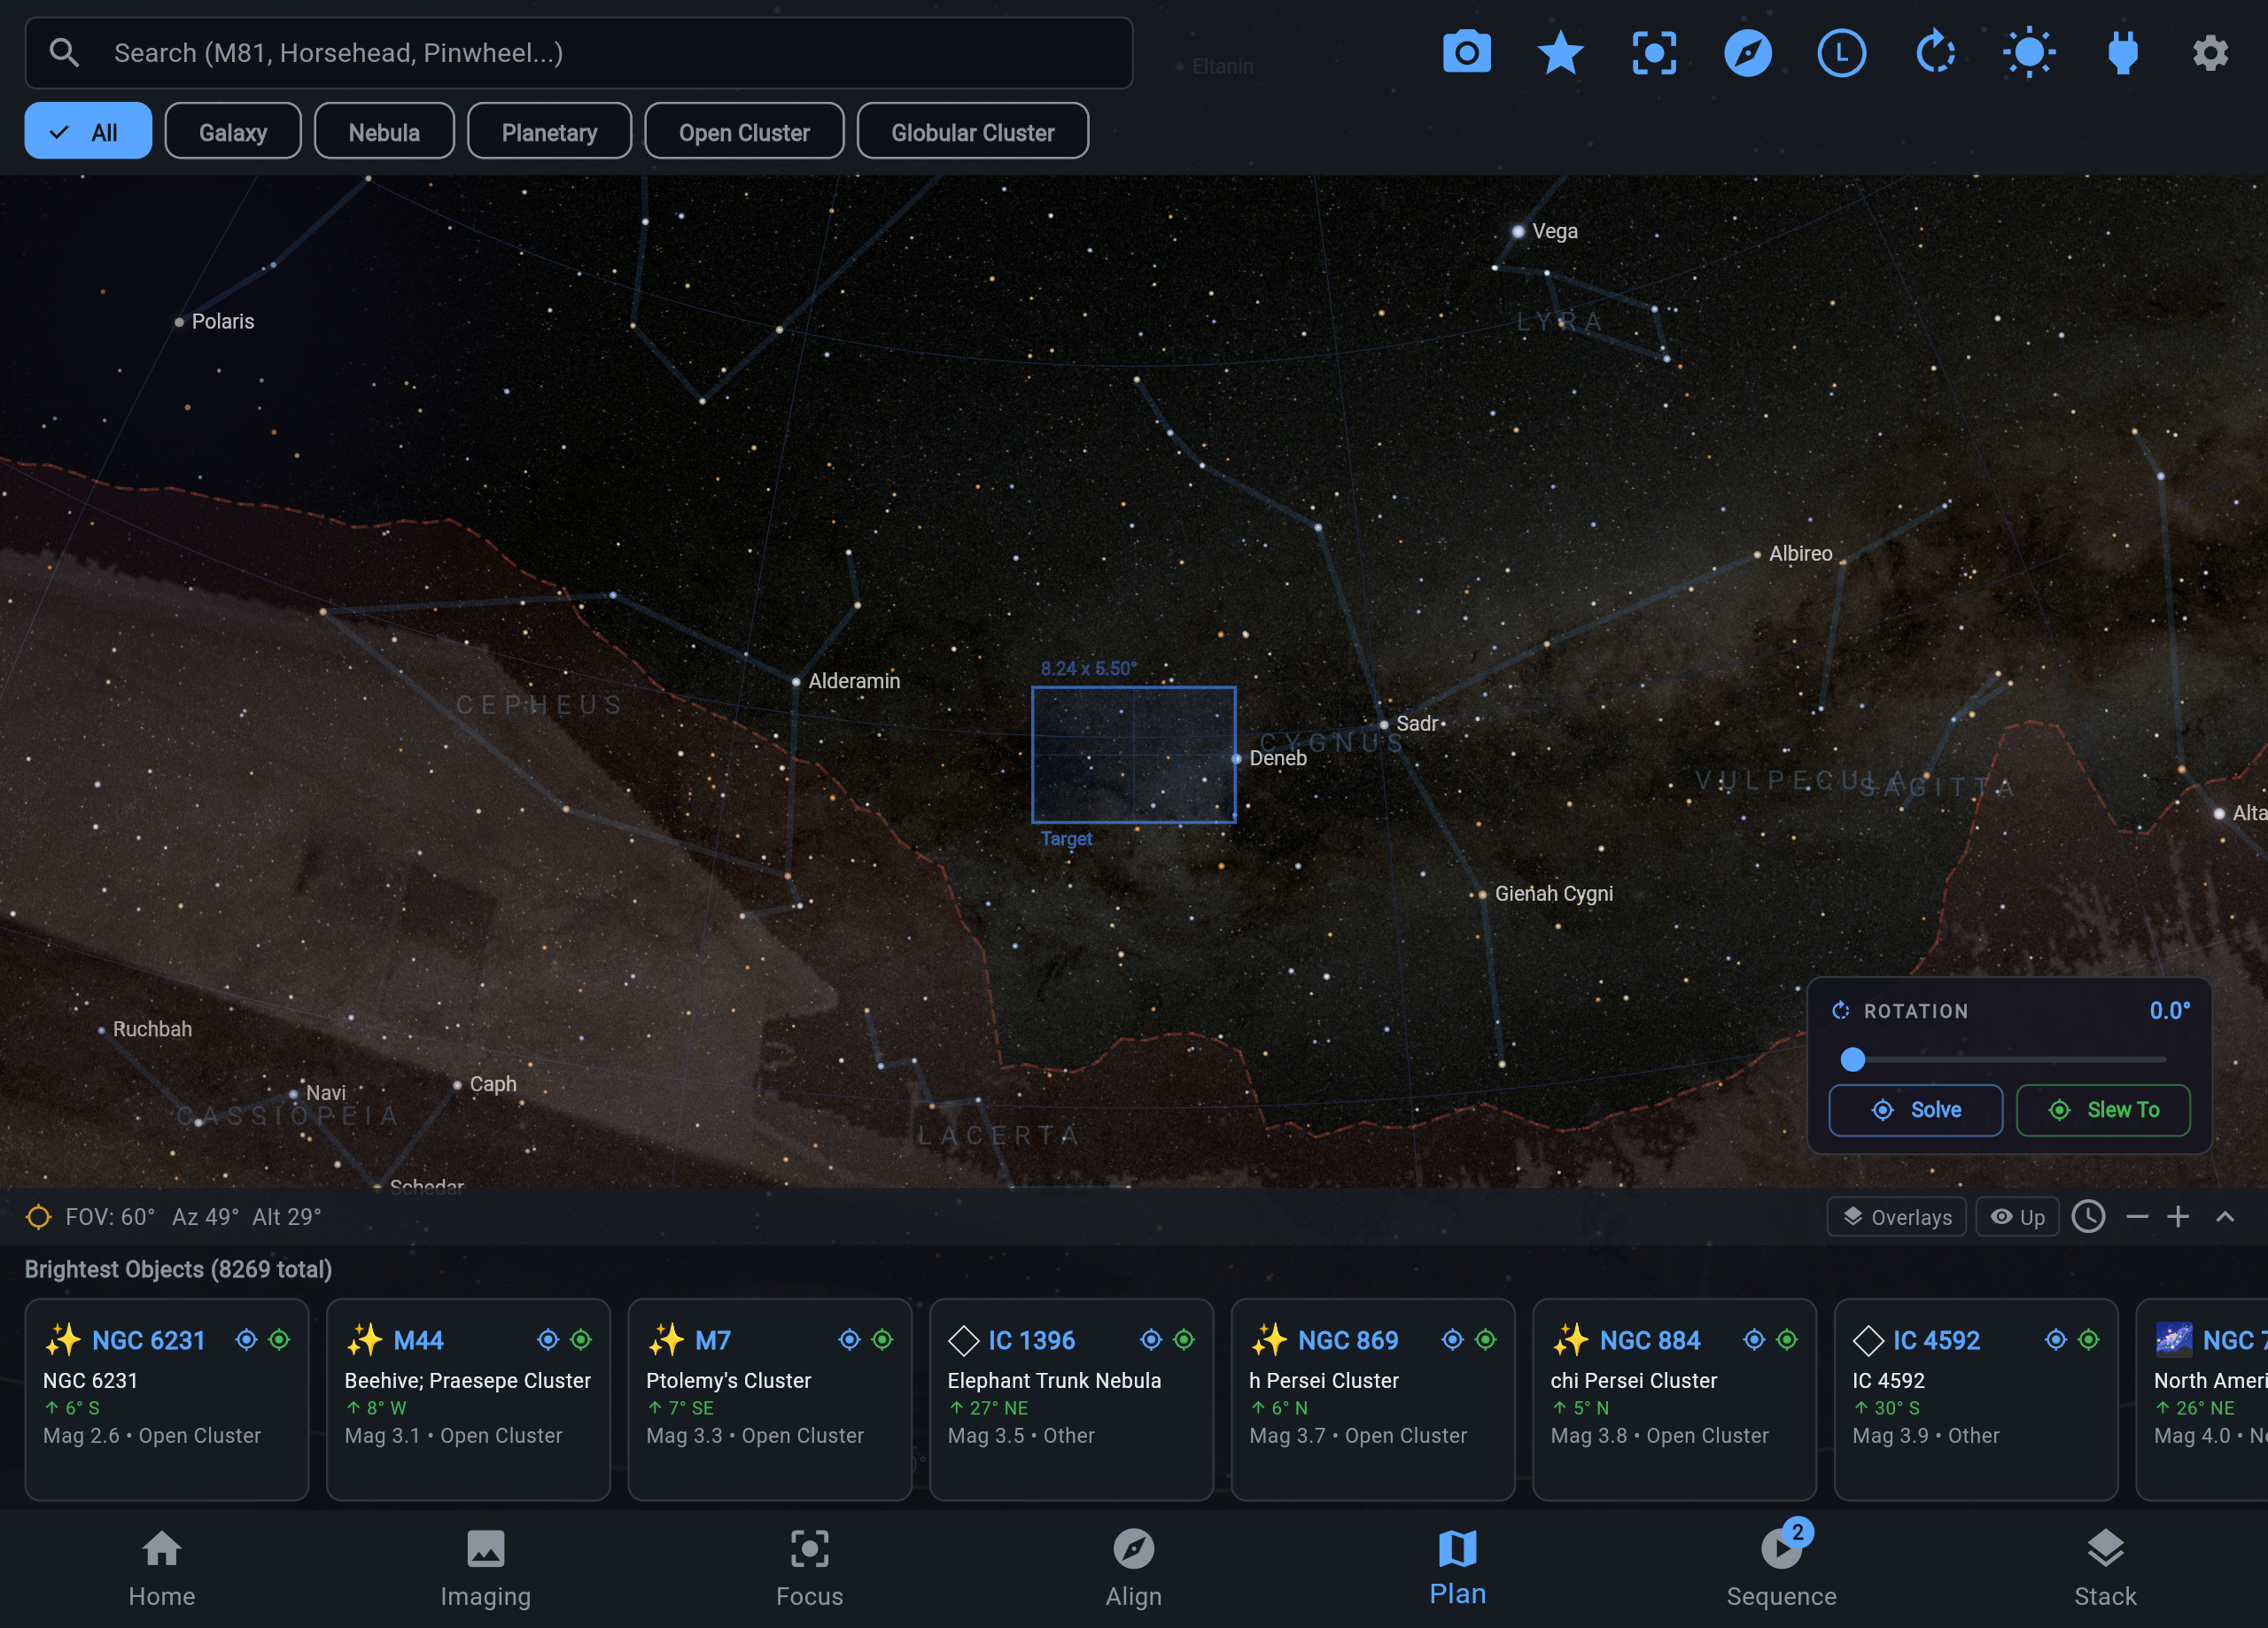Click the Target framing rectangle on the map

[x=1133, y=754]
